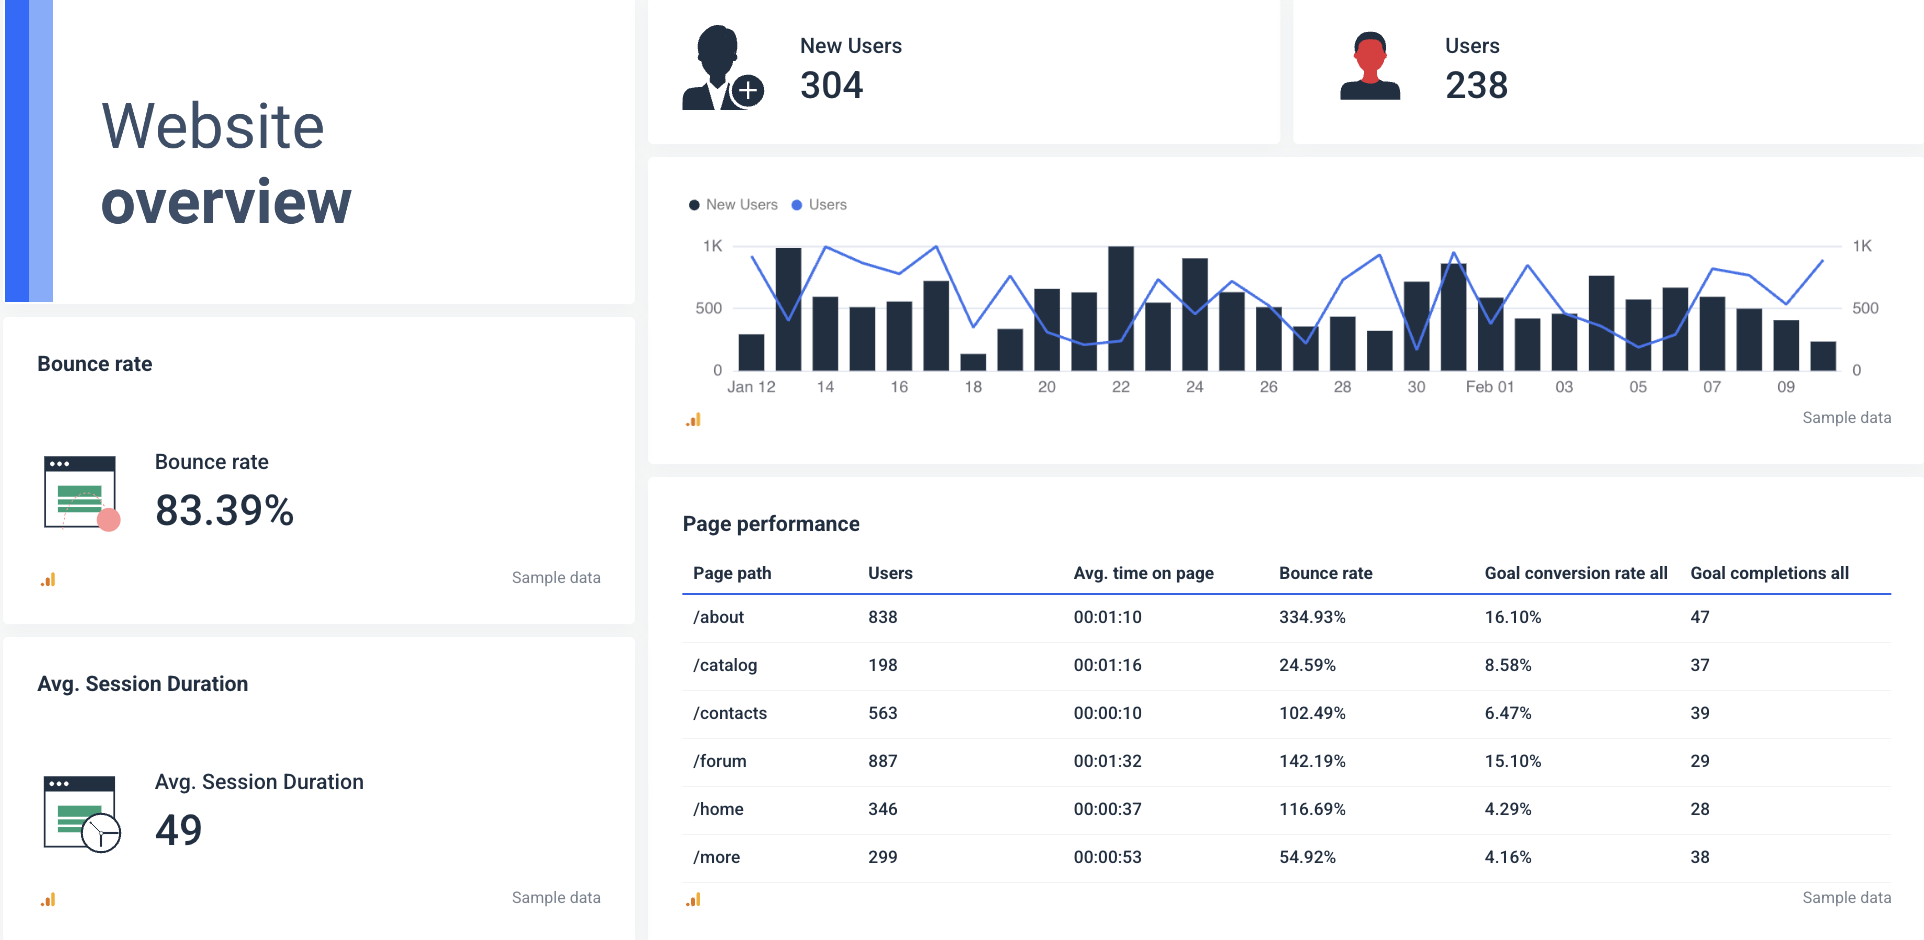Select the /forum page path row
Screen dimensions: 1924x940
coord(1287,761)
